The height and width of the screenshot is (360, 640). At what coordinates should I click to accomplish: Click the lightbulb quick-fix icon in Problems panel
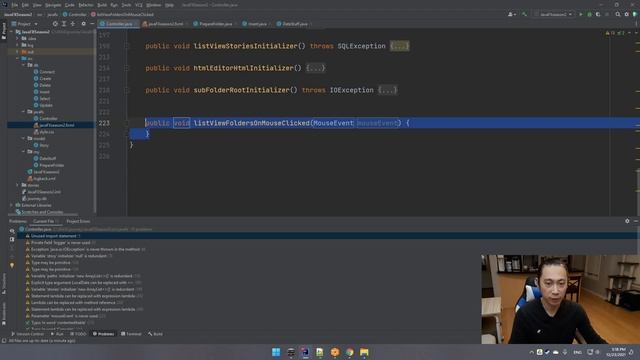tap(12, 265)
